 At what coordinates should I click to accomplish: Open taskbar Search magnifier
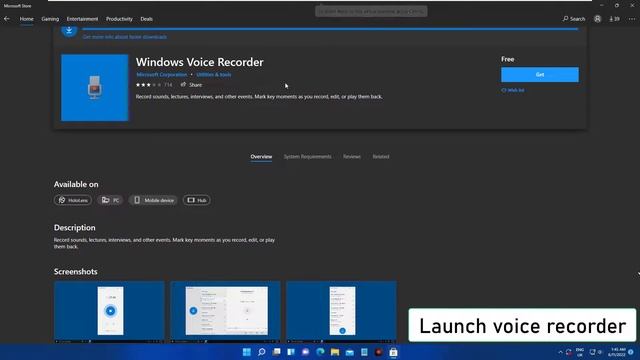click(262, 352)
